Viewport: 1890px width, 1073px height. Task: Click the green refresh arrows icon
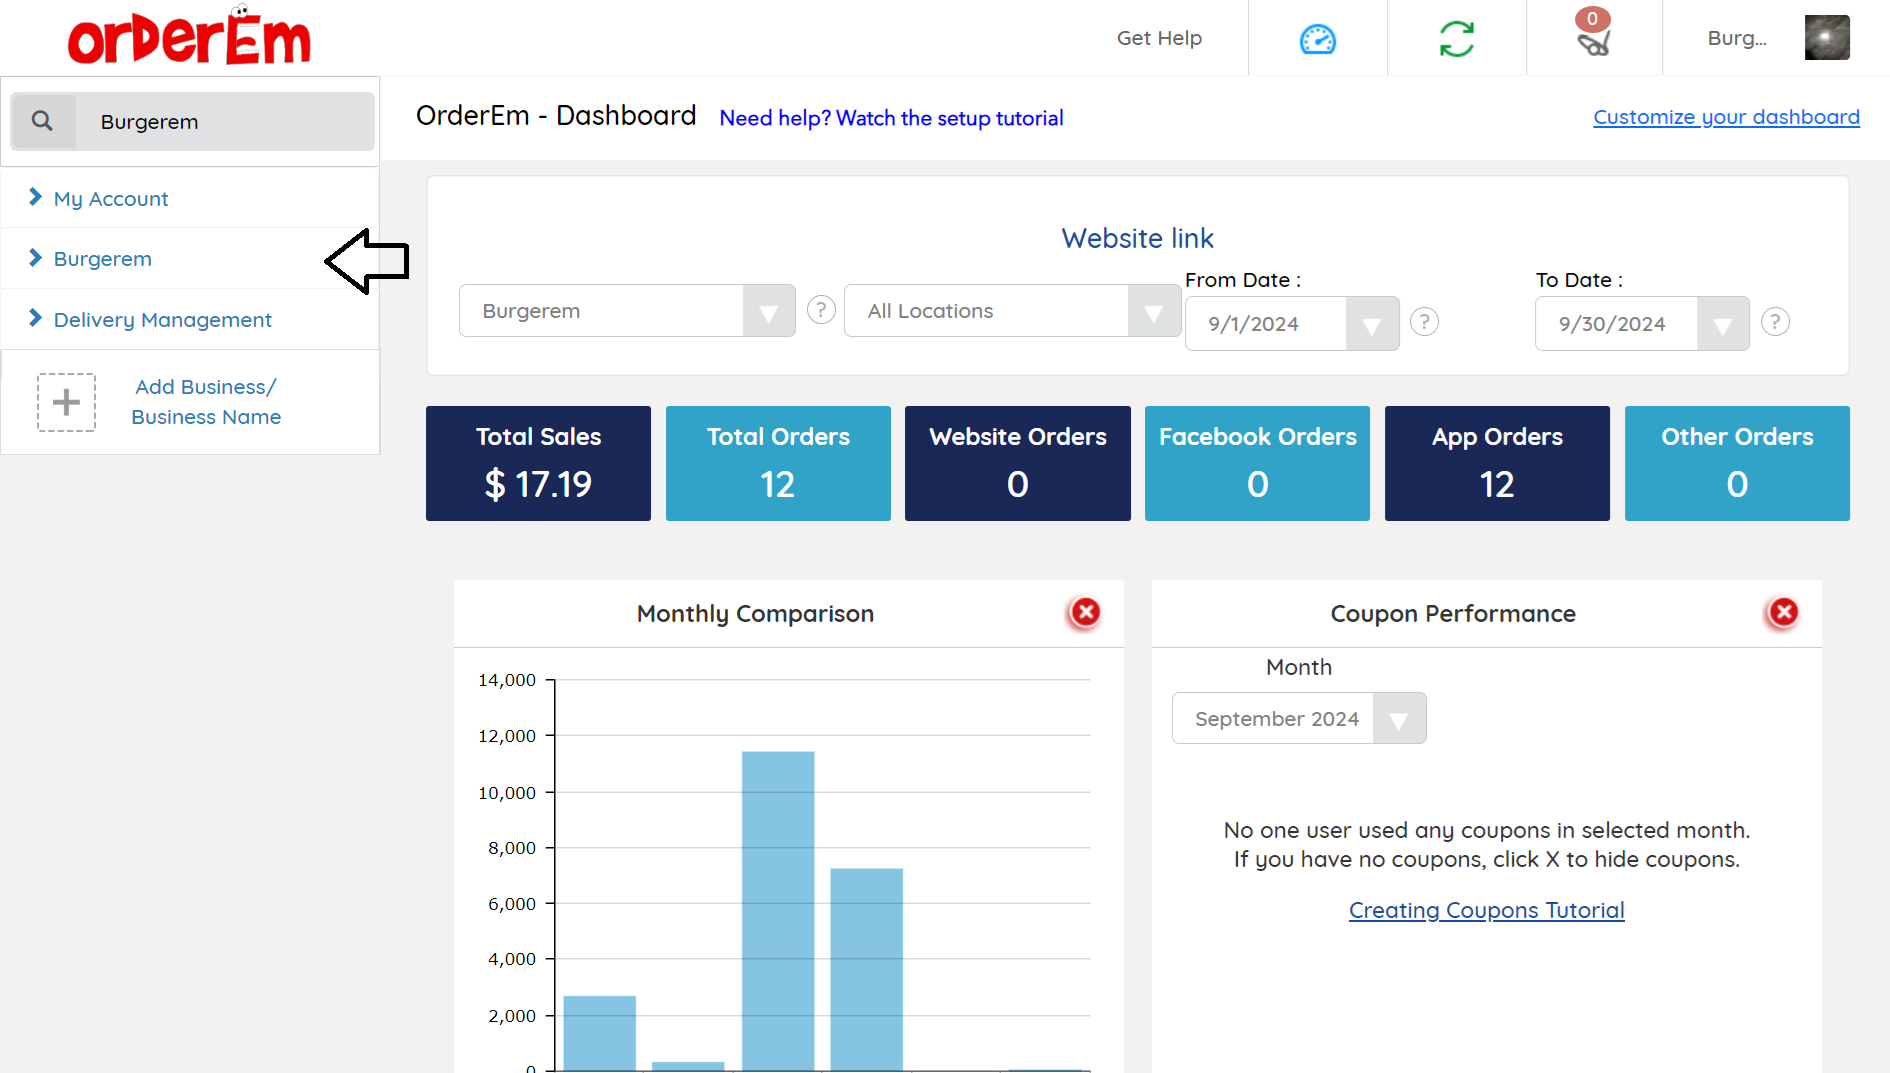1456,39
